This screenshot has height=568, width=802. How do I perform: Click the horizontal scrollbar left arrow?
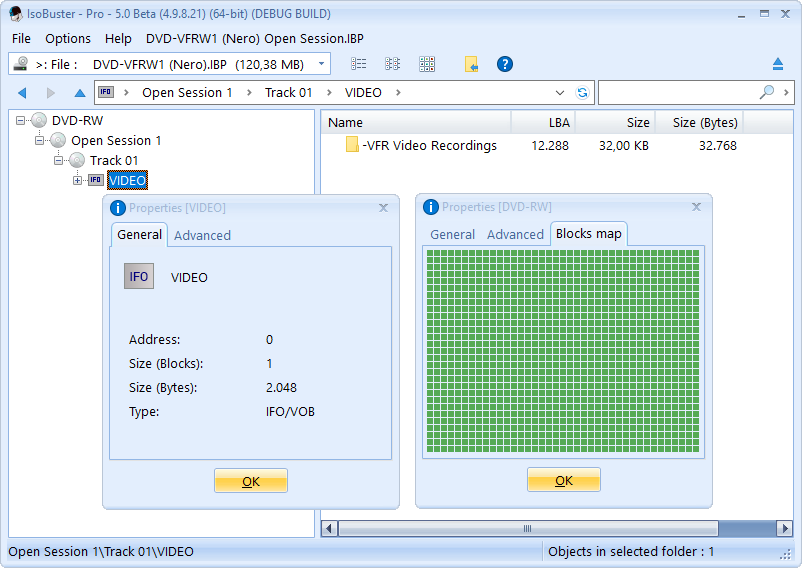[329, 528]
